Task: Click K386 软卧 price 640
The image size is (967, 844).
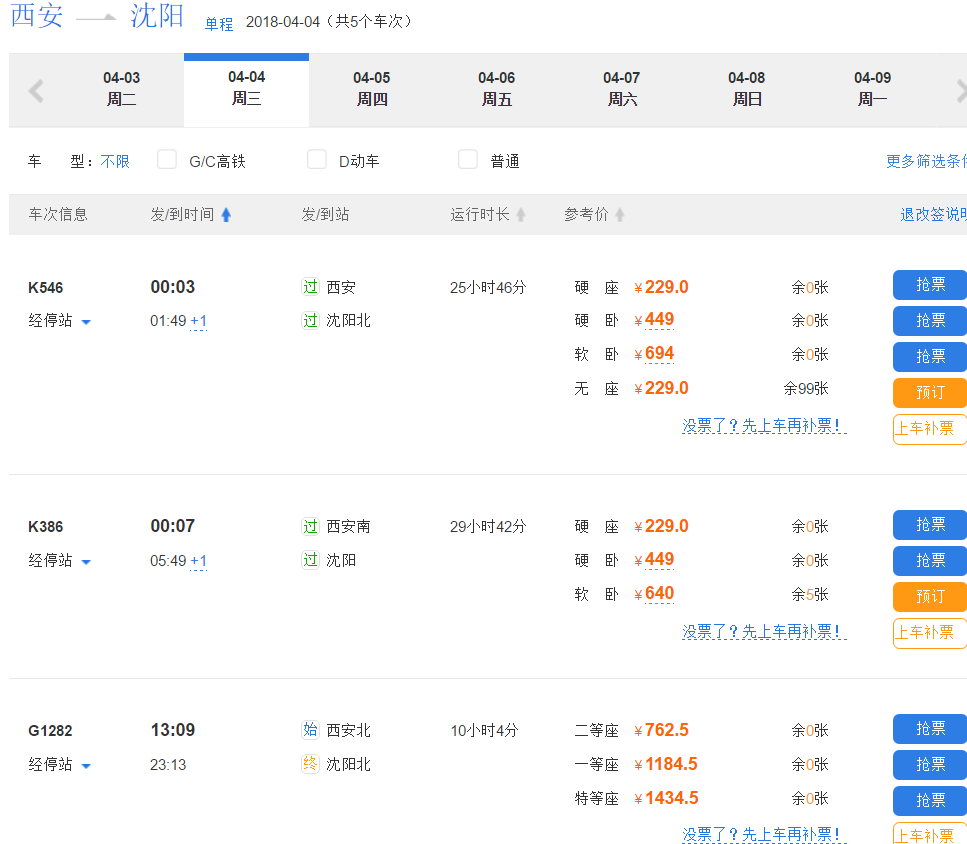Action: tap(659, 594)
